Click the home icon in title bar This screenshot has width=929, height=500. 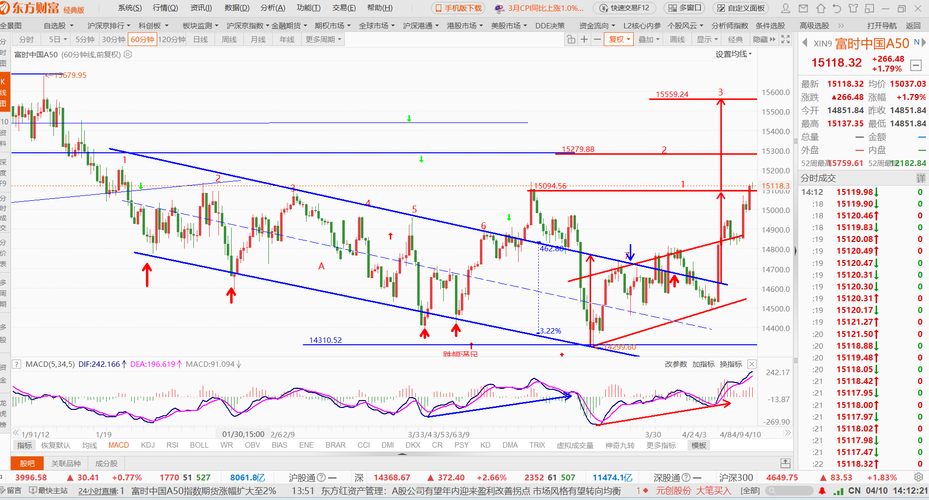(821, 8)
